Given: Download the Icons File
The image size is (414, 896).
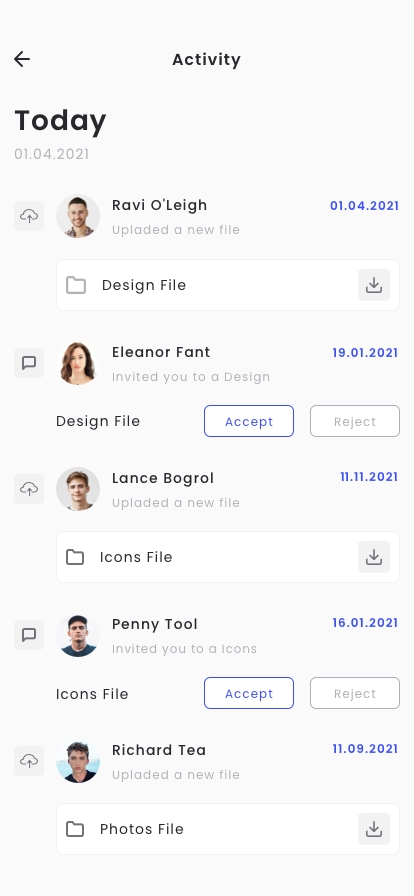Looking at the screenshot, I should pos(374,557).
